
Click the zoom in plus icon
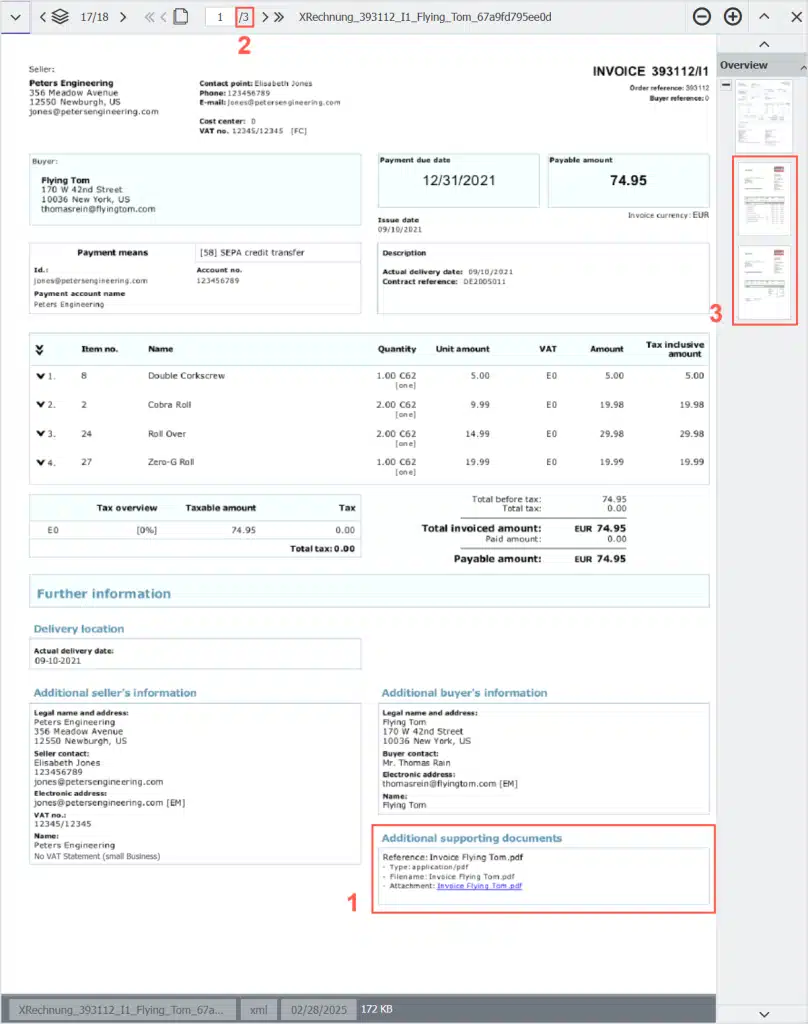coord(733,17)
